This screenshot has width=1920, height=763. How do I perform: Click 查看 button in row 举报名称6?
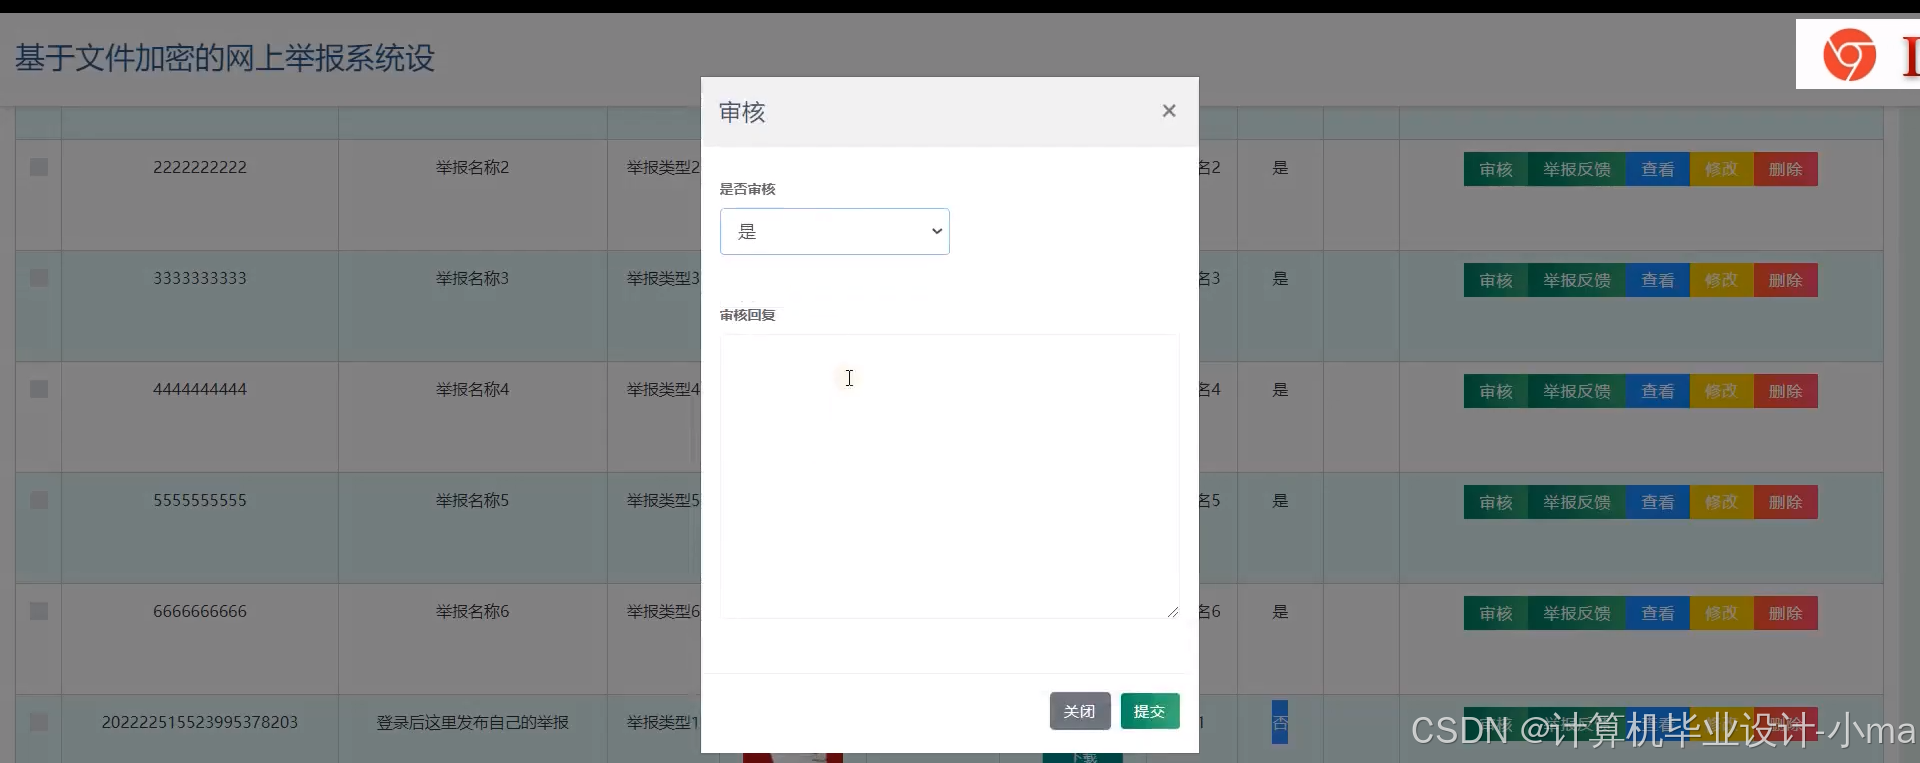[1658, 614]
